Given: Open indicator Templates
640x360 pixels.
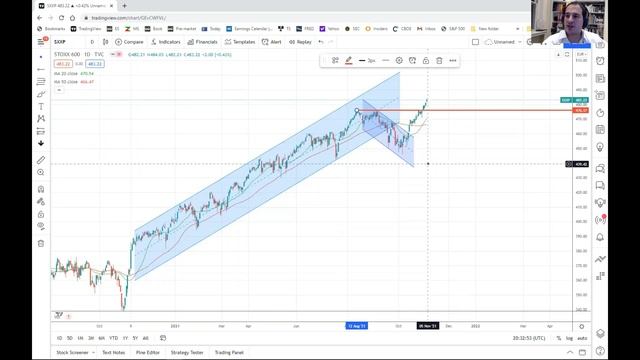Looking at the screenshot, I should coord(240,42).
